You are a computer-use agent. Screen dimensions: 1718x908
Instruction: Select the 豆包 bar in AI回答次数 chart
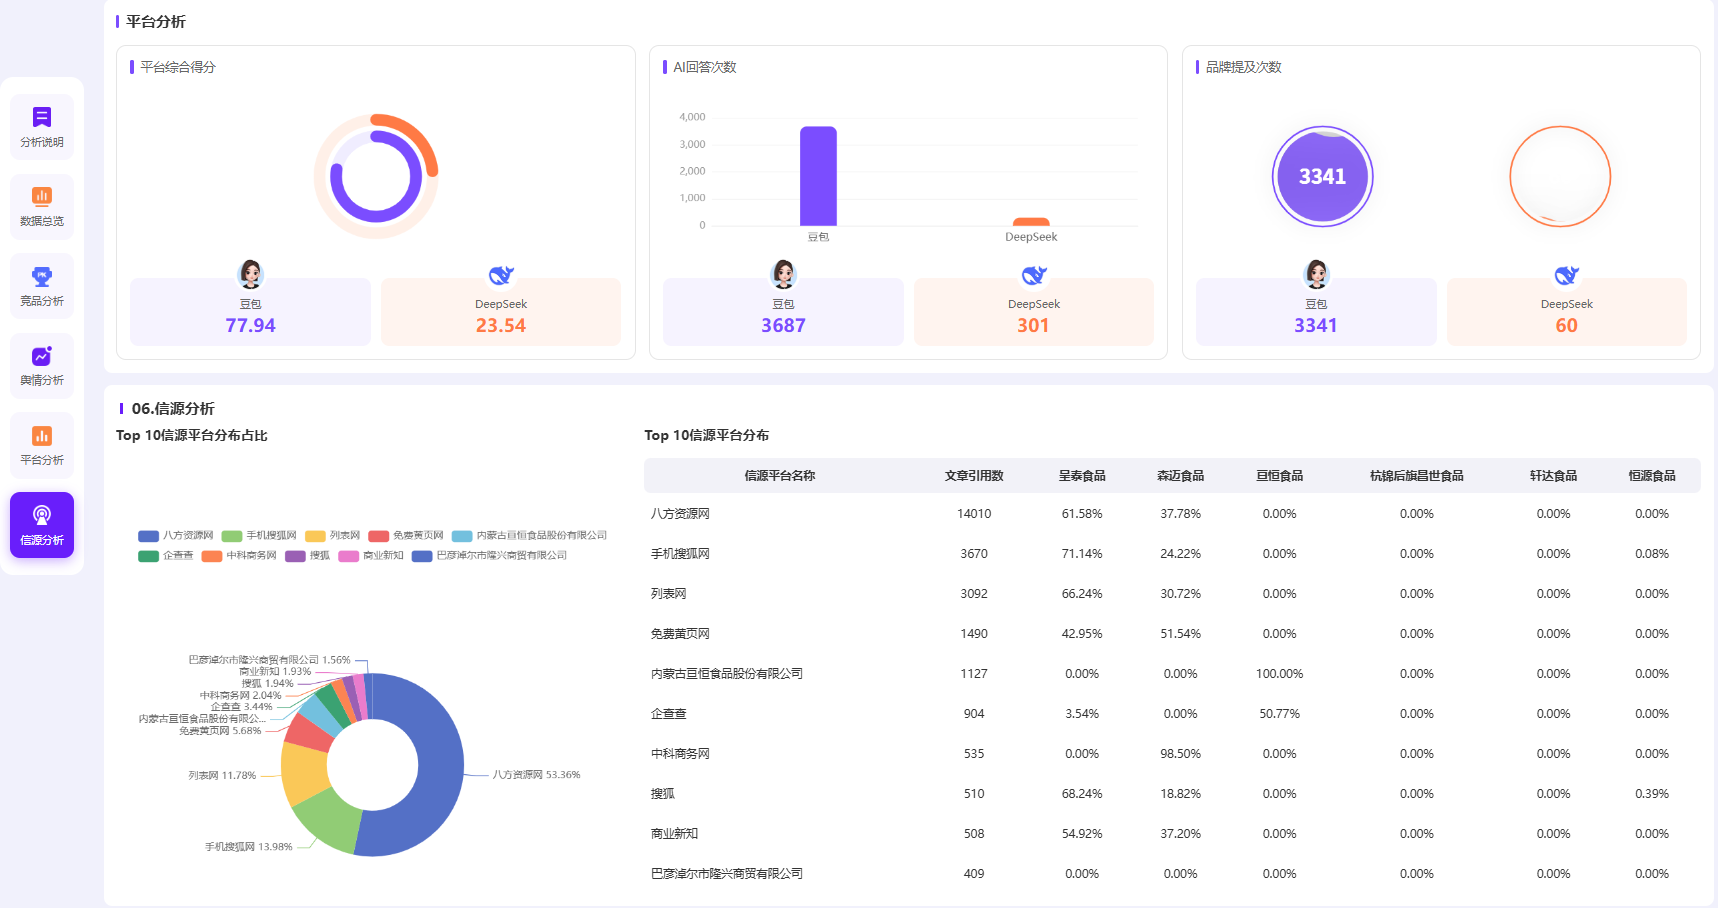click(818, 176)
